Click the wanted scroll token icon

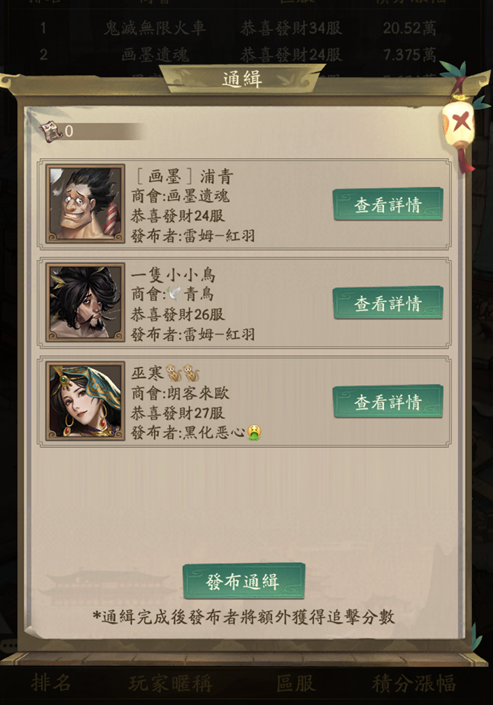[50, 131]
